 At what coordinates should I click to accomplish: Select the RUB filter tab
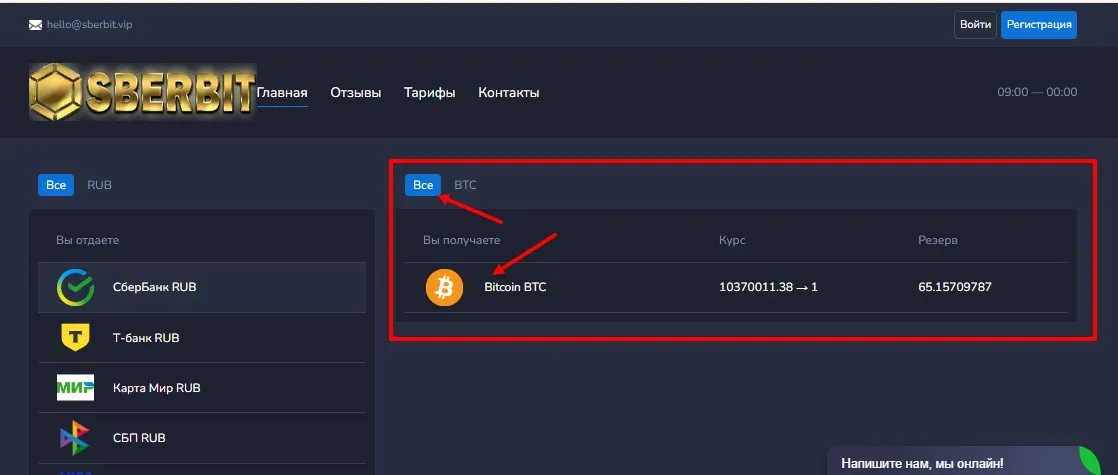coord(99,185)
